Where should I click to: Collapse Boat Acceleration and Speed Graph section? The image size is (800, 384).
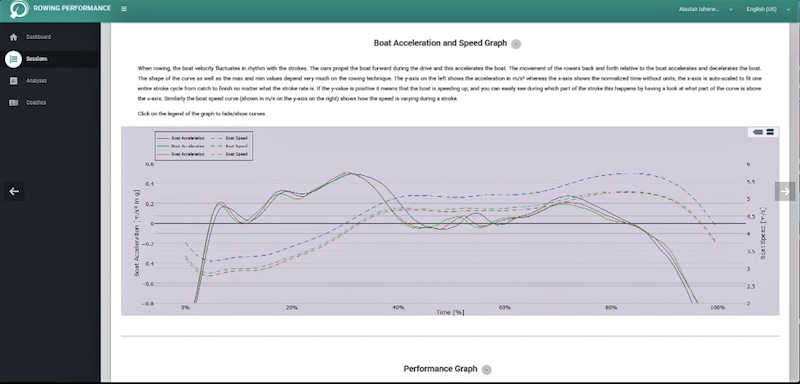point(516,44)
